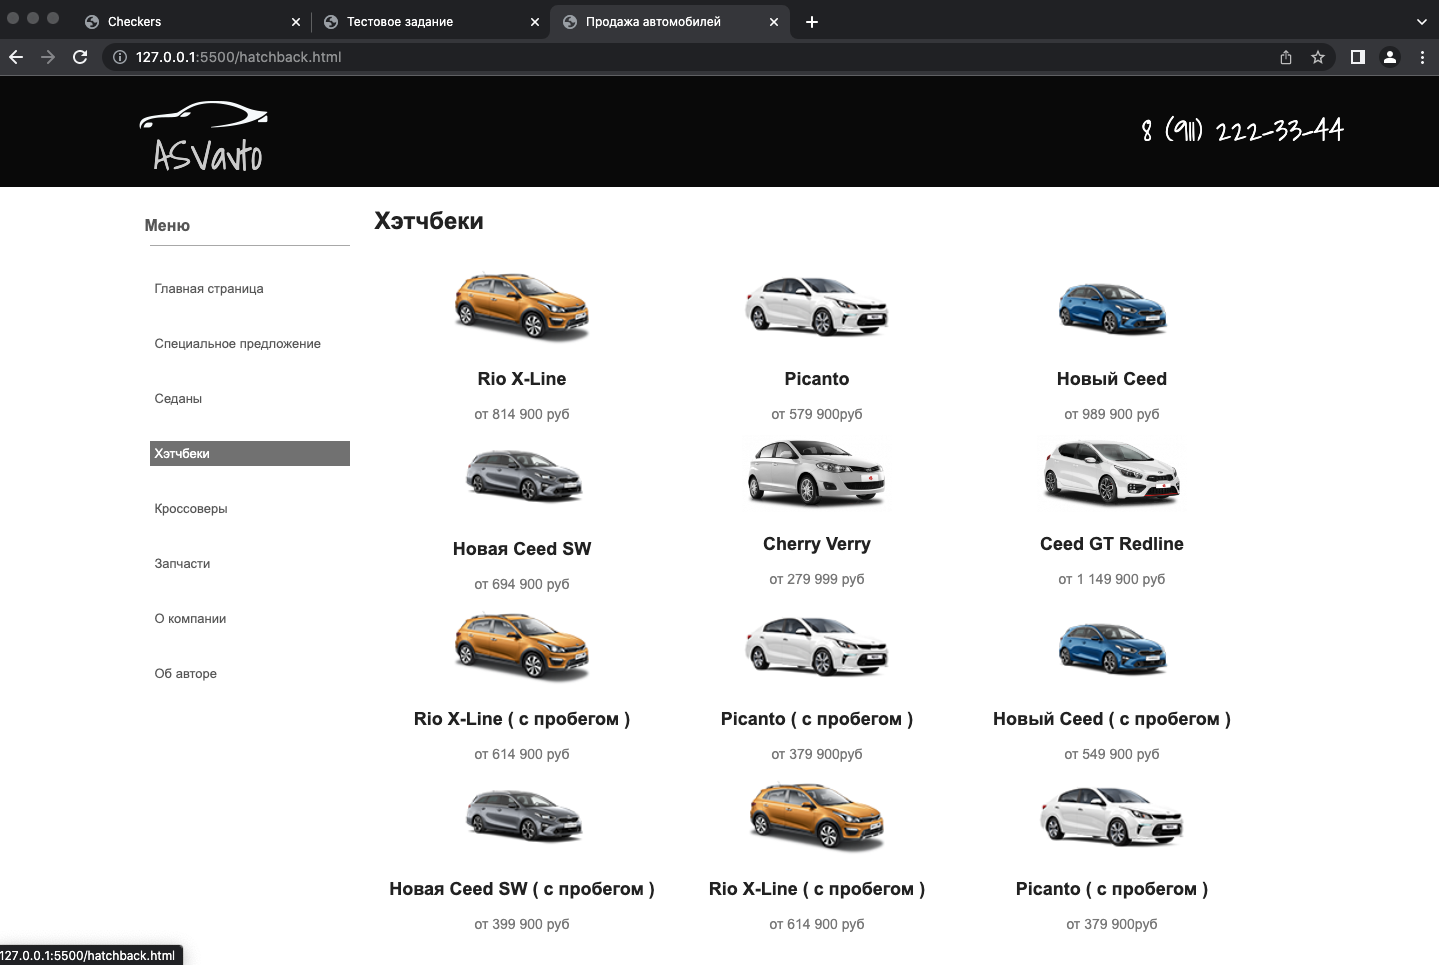Image resolution: width=1439 pixels, height=965 pixels.
Task: Click the Rio X-Line car photo
Action: 521,307
